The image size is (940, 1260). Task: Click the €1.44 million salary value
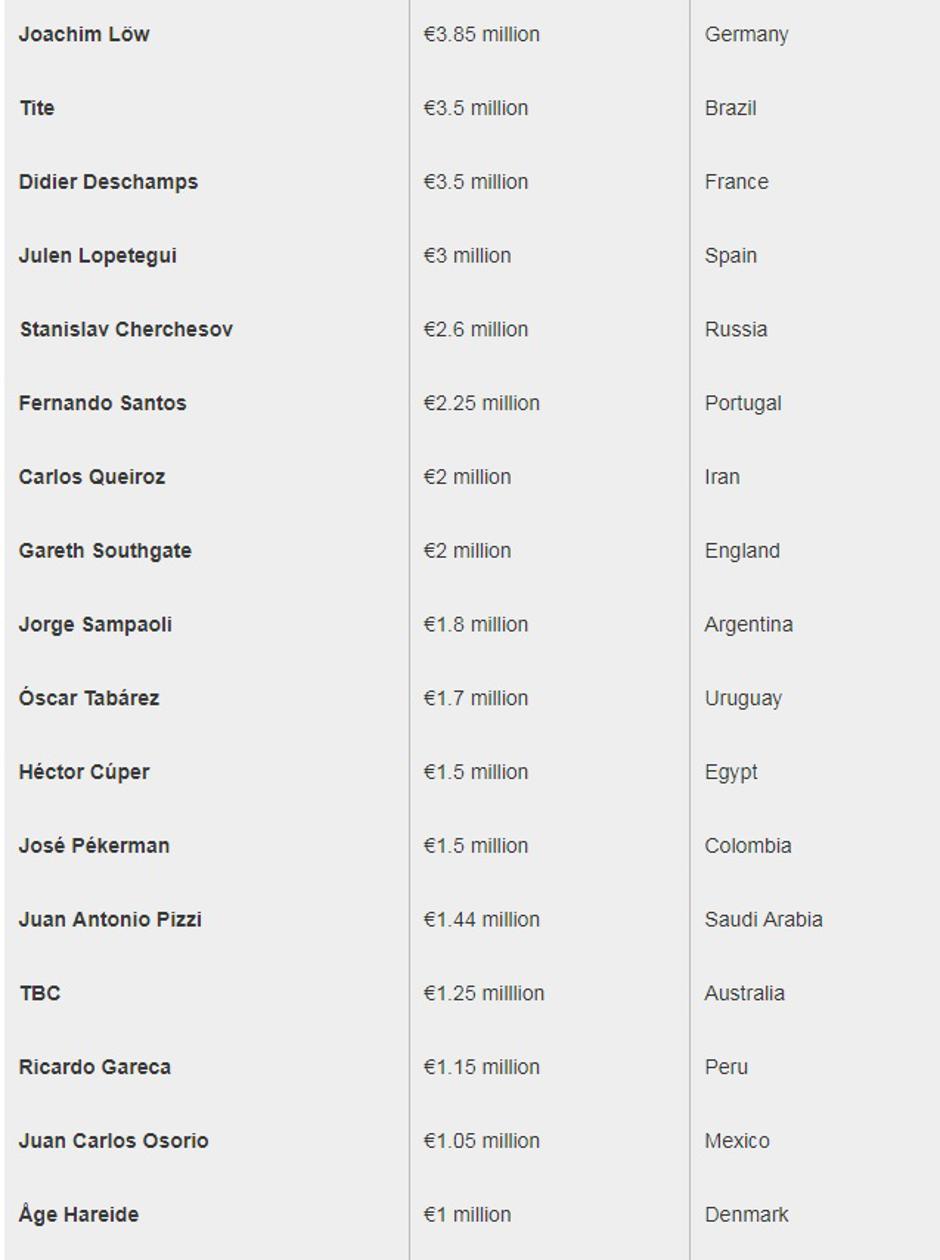point(481,920)
